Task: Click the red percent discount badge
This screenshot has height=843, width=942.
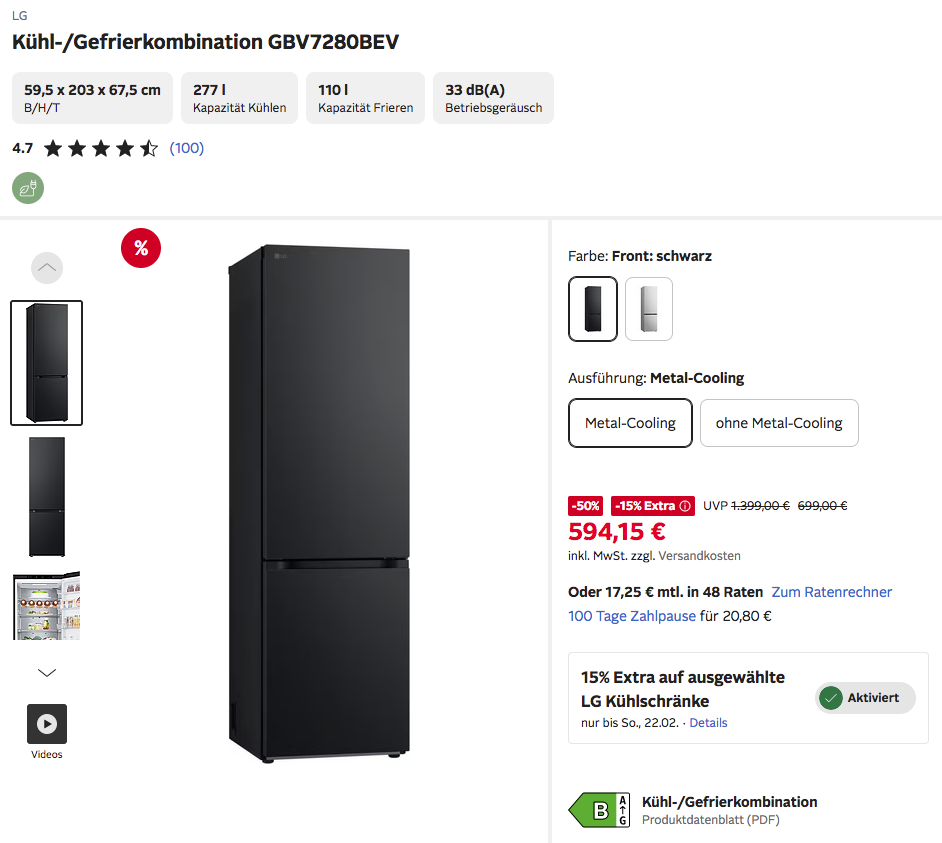Action: [141, 248]
